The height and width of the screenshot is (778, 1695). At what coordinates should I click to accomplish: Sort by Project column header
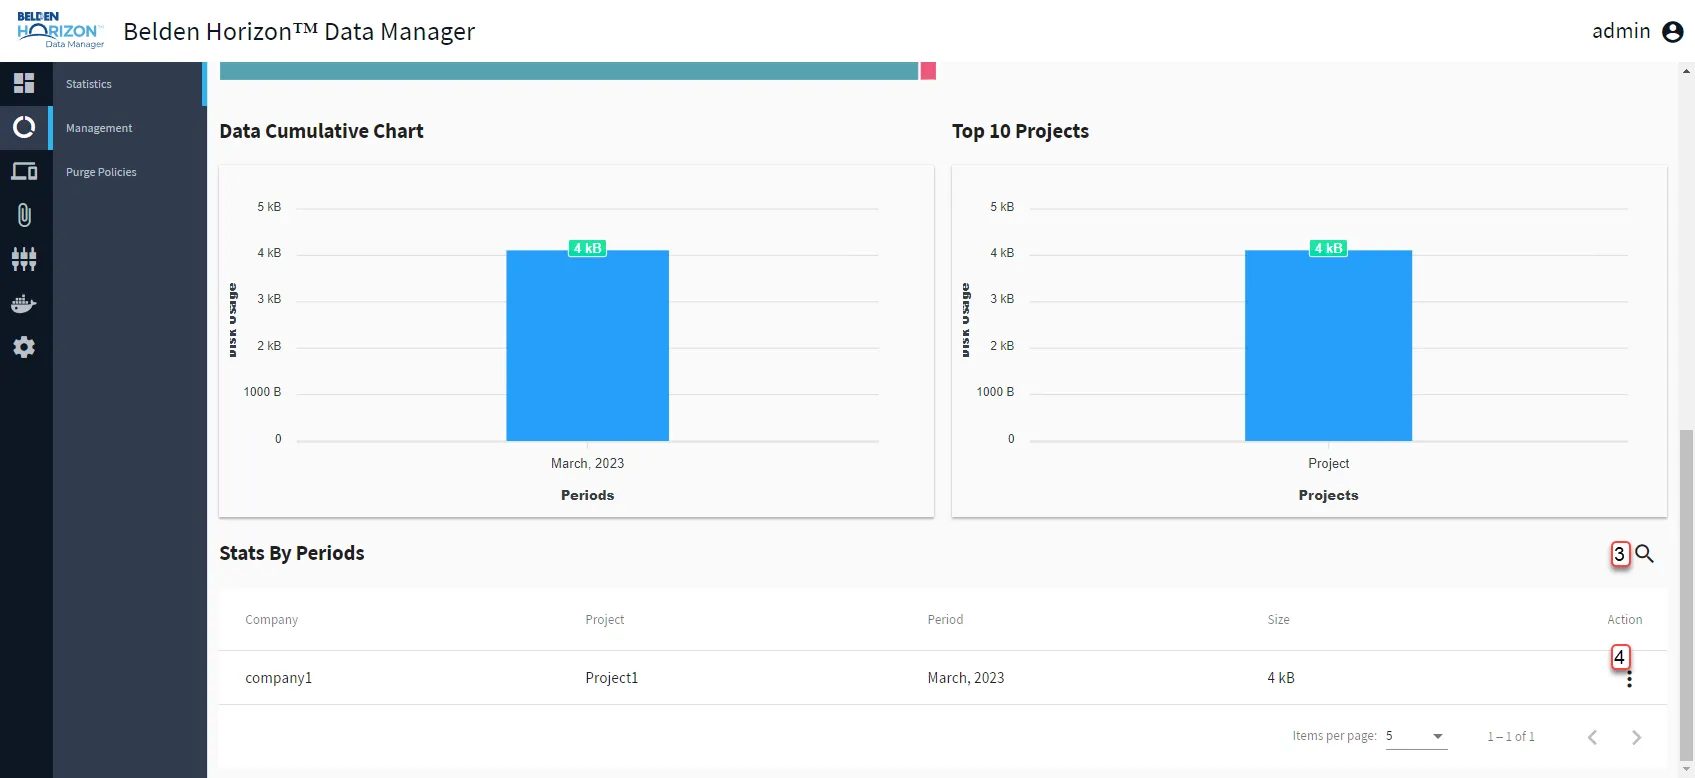click(605, 620)
